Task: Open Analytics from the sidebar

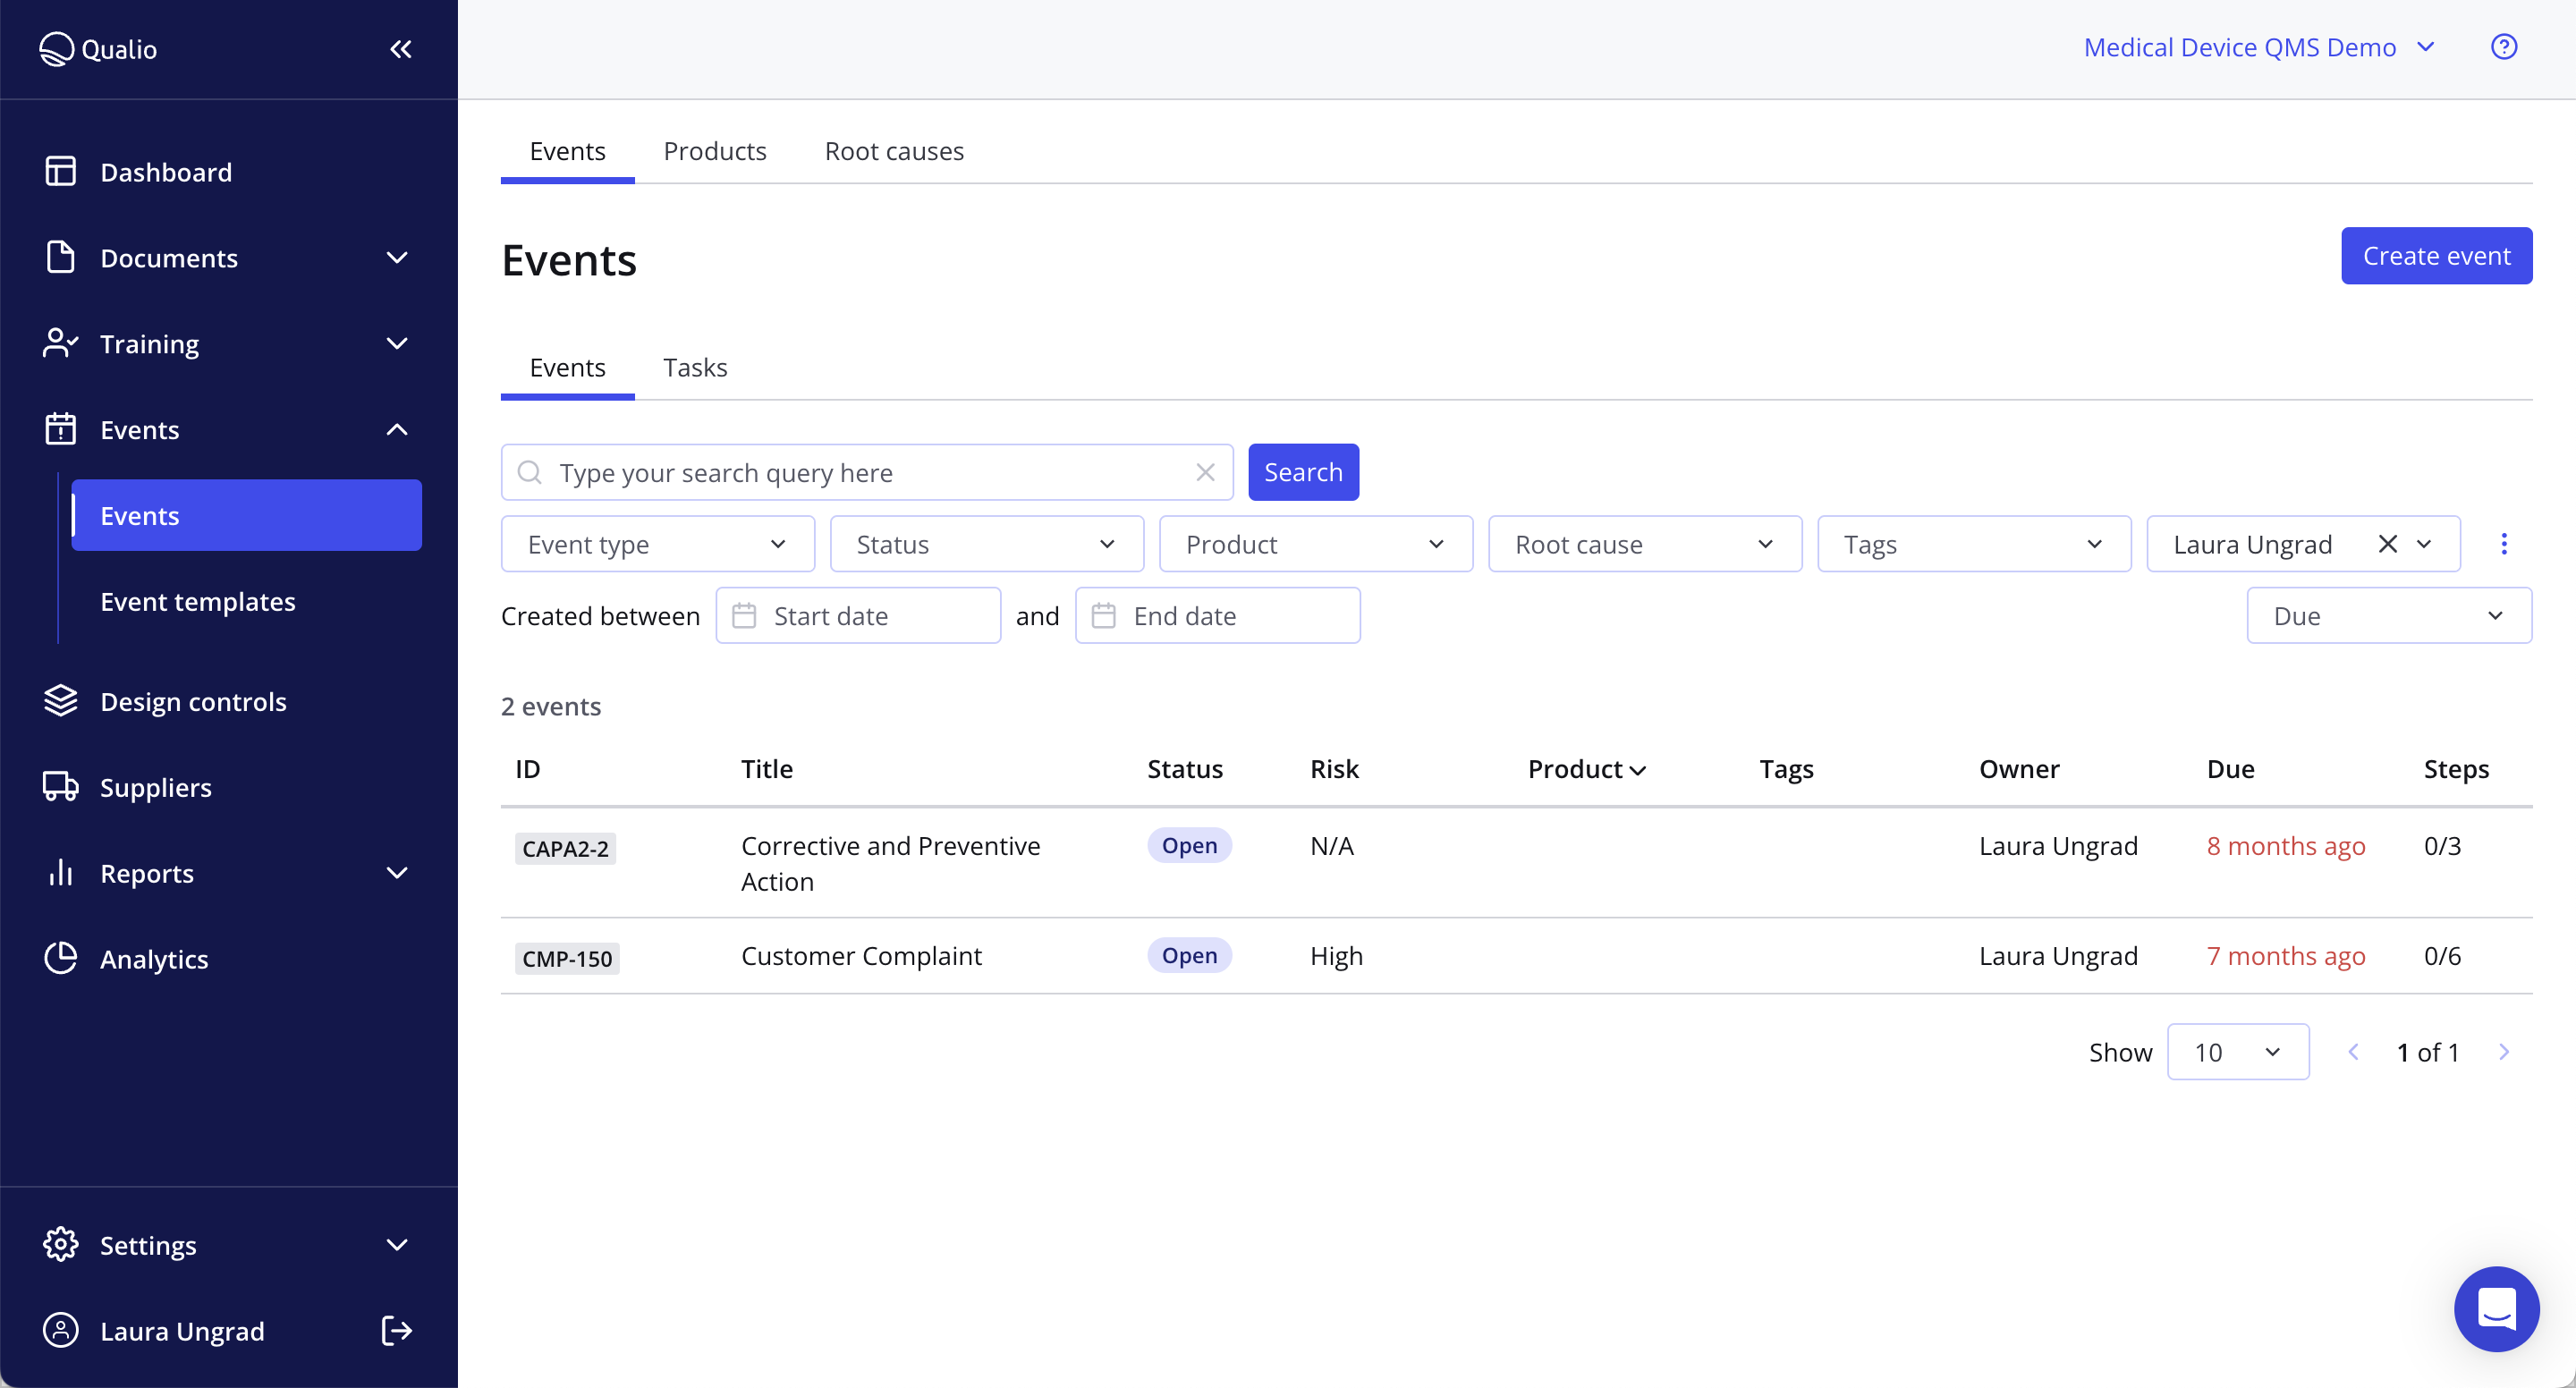Action: tap(154, 958)
